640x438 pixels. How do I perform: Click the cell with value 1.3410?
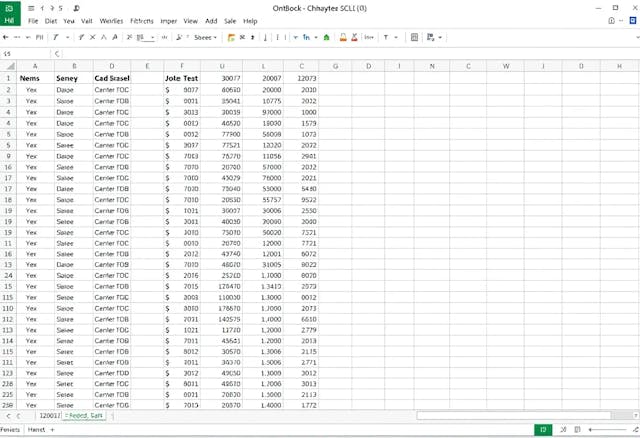[263, 287]
